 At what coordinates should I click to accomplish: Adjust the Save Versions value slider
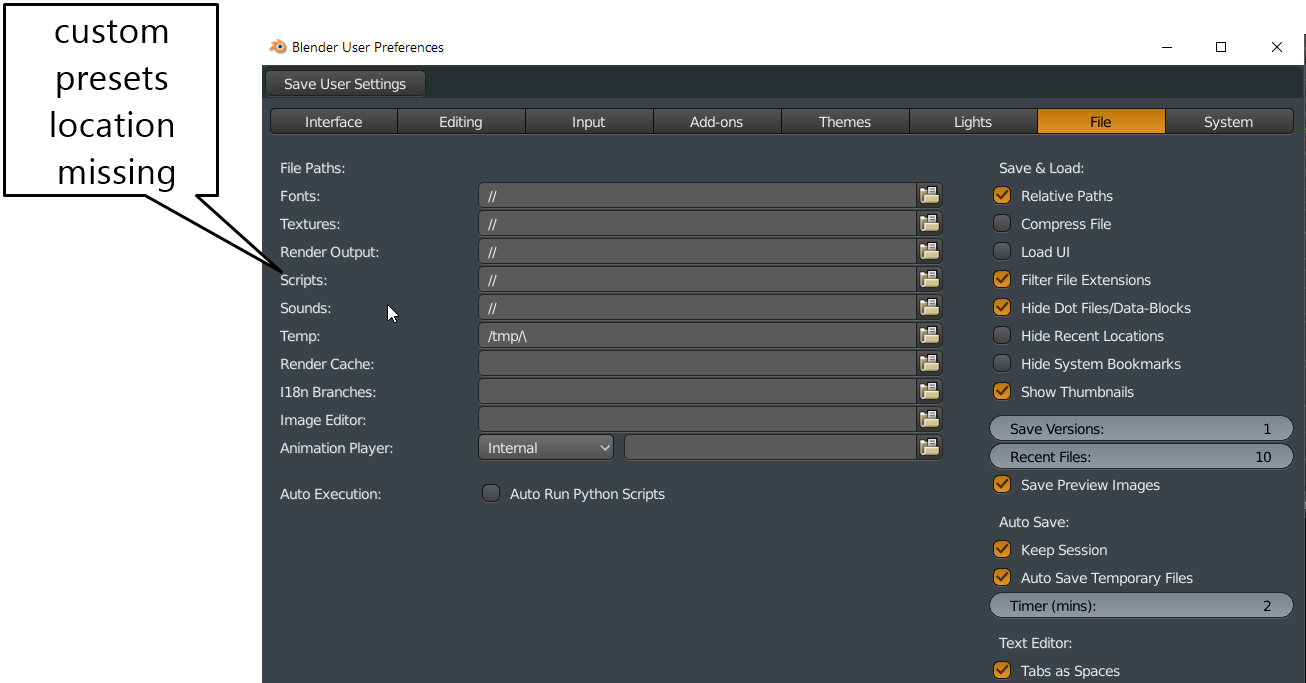[1141, 429]
